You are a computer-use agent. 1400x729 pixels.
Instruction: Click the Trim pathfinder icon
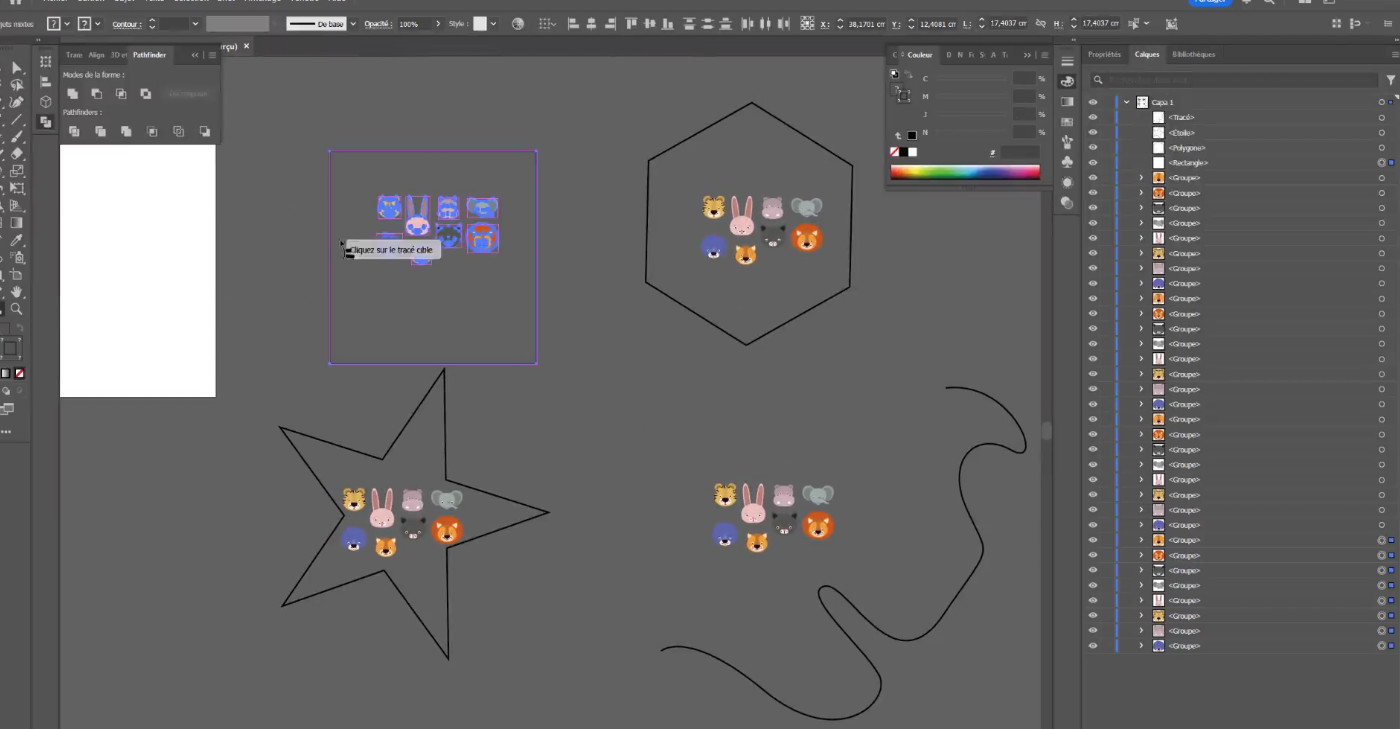point(100,131)
